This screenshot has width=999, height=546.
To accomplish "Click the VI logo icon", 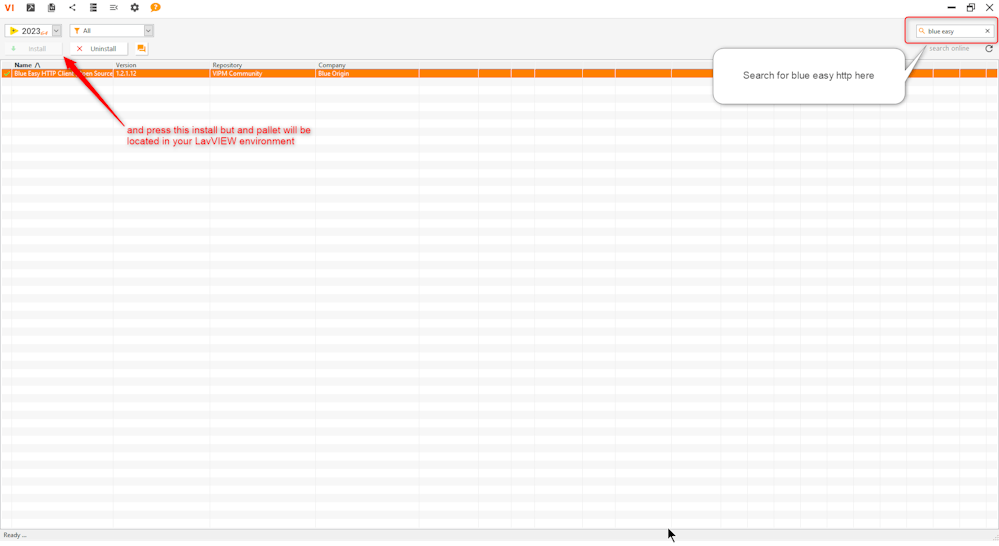I will (9, 8).
